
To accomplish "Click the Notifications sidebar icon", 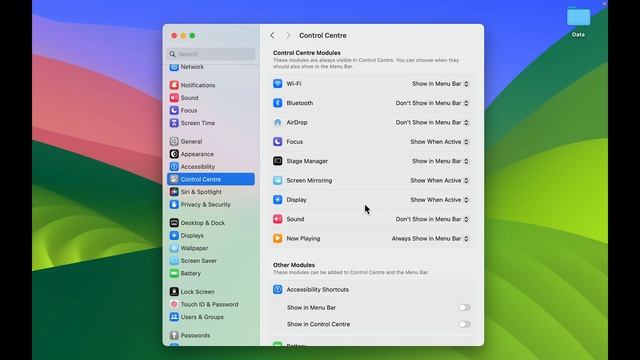I will click(174, 85).
